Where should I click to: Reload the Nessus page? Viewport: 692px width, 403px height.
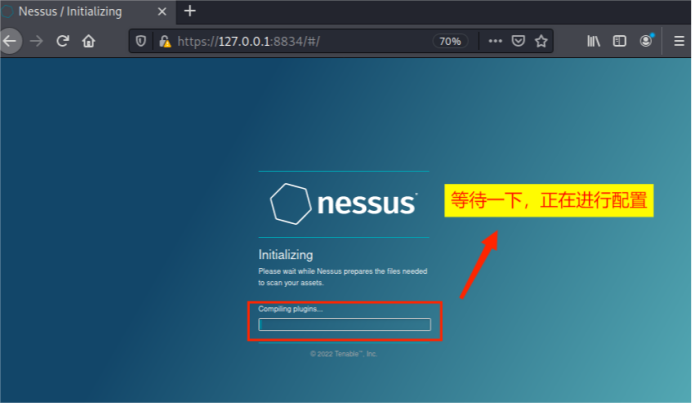63,41
